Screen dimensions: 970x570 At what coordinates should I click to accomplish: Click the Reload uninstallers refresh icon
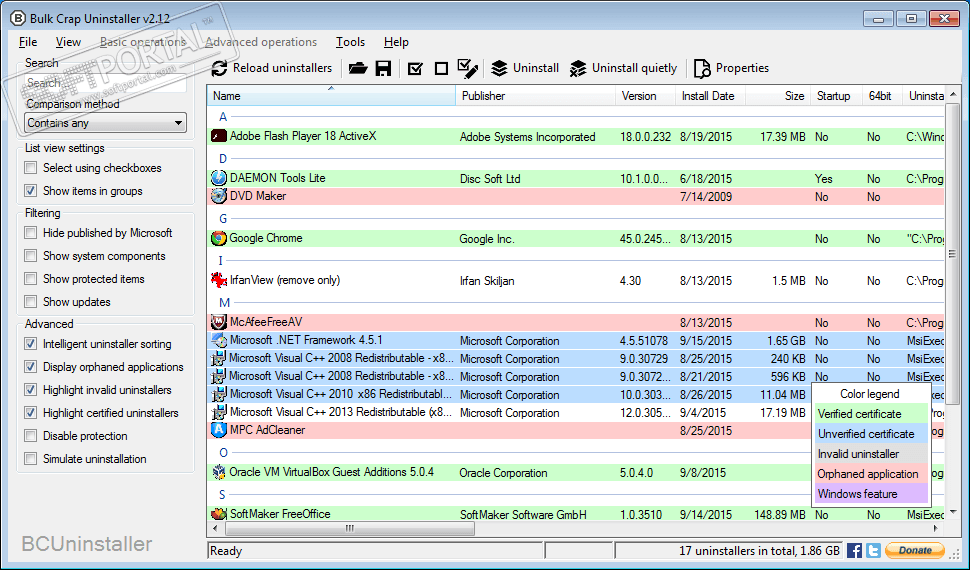point(219,68)
